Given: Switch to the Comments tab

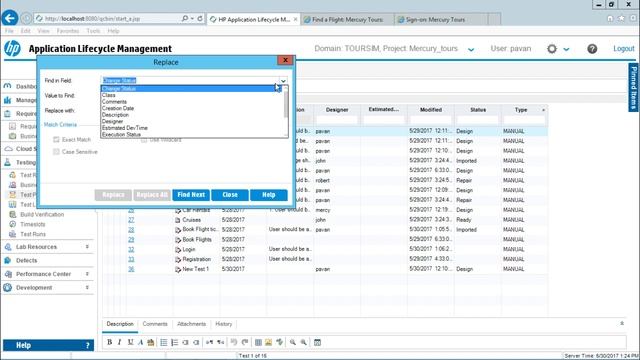Looking at the screenshot, I should [155, 324].
